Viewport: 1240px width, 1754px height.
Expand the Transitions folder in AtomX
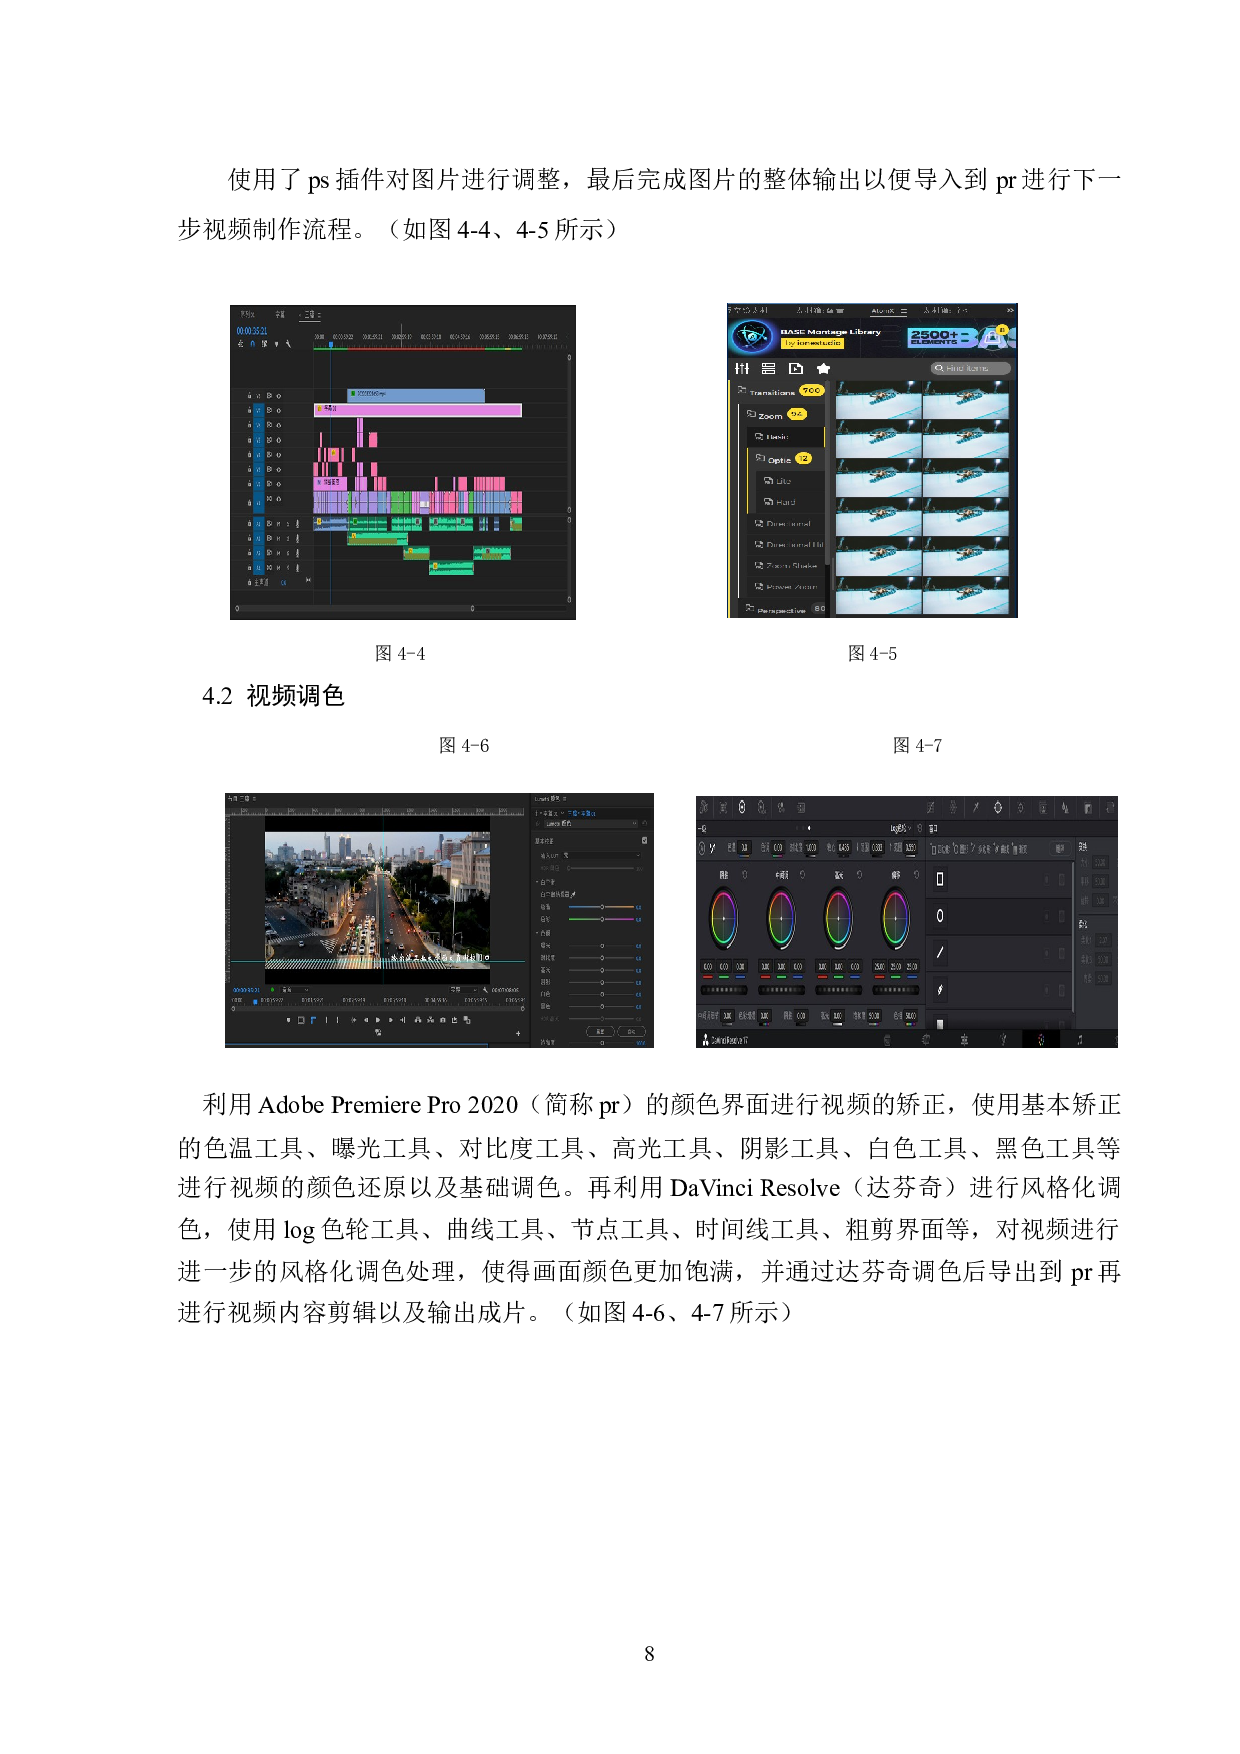(x=742, y=391)
